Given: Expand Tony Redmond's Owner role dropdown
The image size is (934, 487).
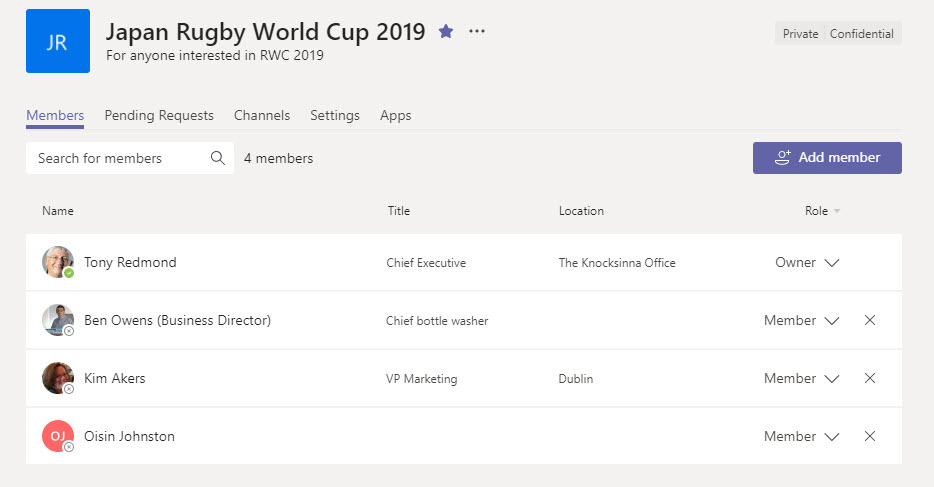Looking at the screenshot, I should tap(831, 263).
